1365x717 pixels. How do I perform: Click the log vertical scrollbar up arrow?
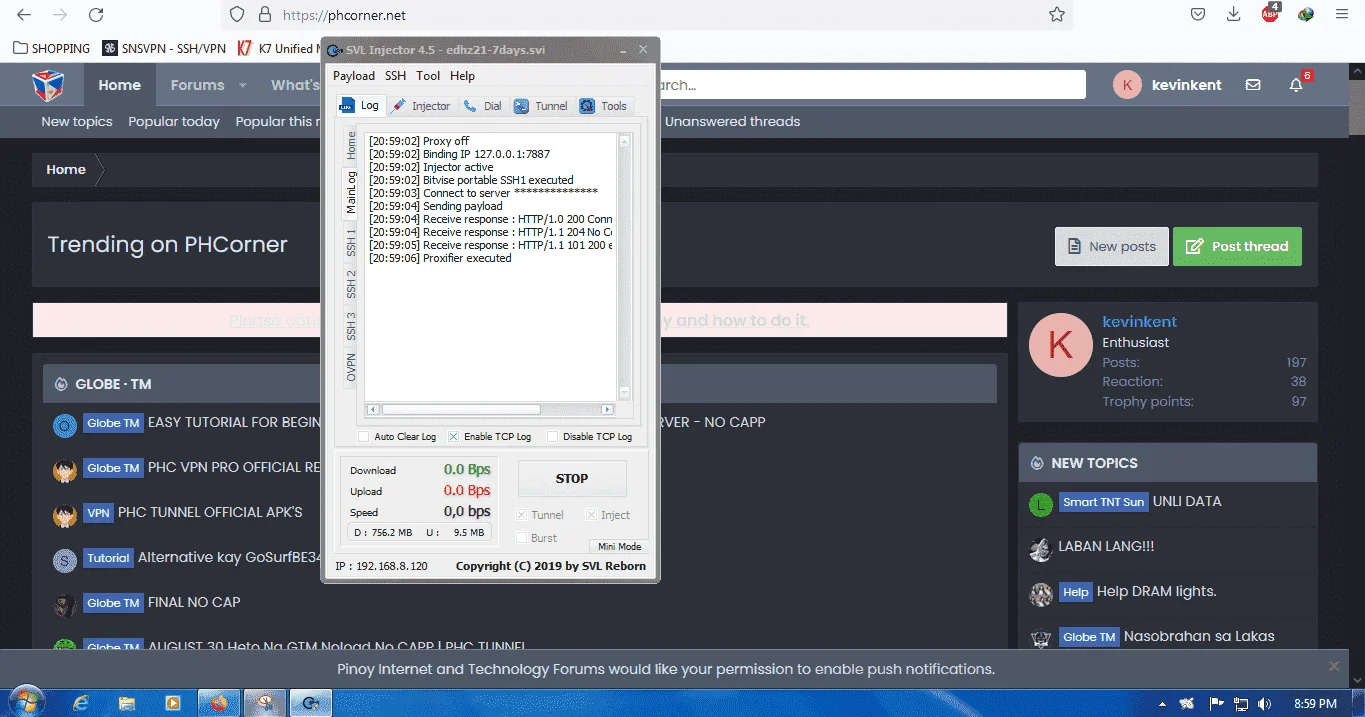(x=625, y=141)
